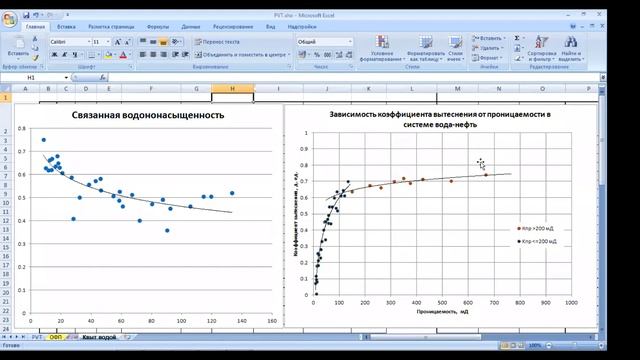The height and width of the screenshot is (360, 640).
Task: Align cell text to the middle
Action: (153, 41)
